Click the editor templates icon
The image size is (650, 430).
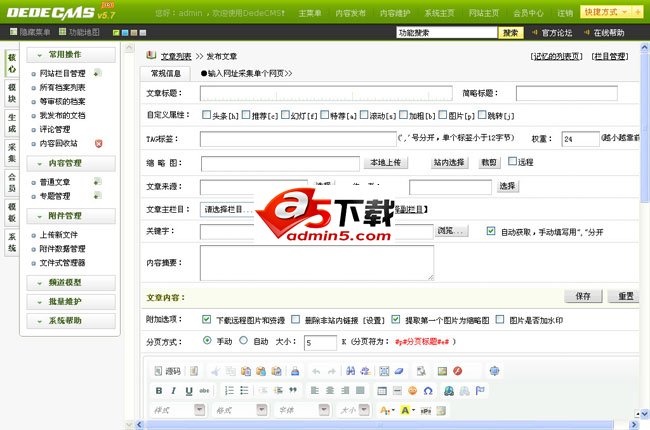194,371
